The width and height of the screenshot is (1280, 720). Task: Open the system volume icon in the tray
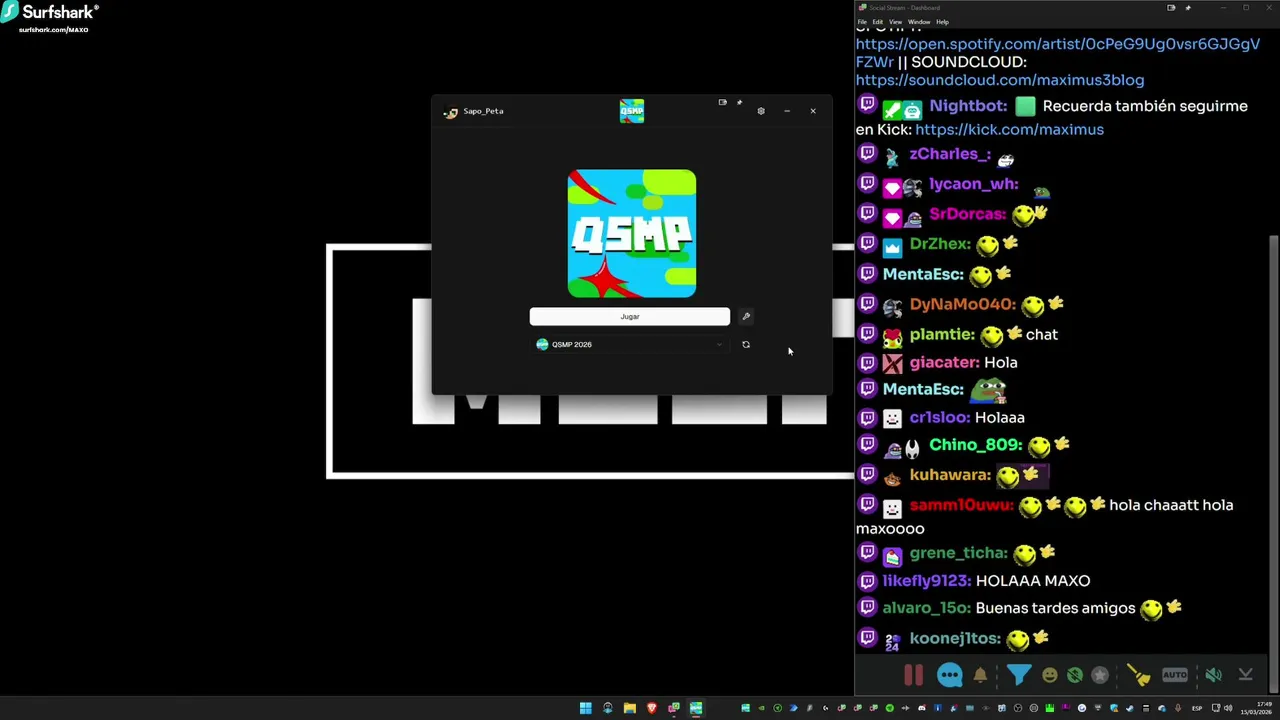coord(1228,708)
